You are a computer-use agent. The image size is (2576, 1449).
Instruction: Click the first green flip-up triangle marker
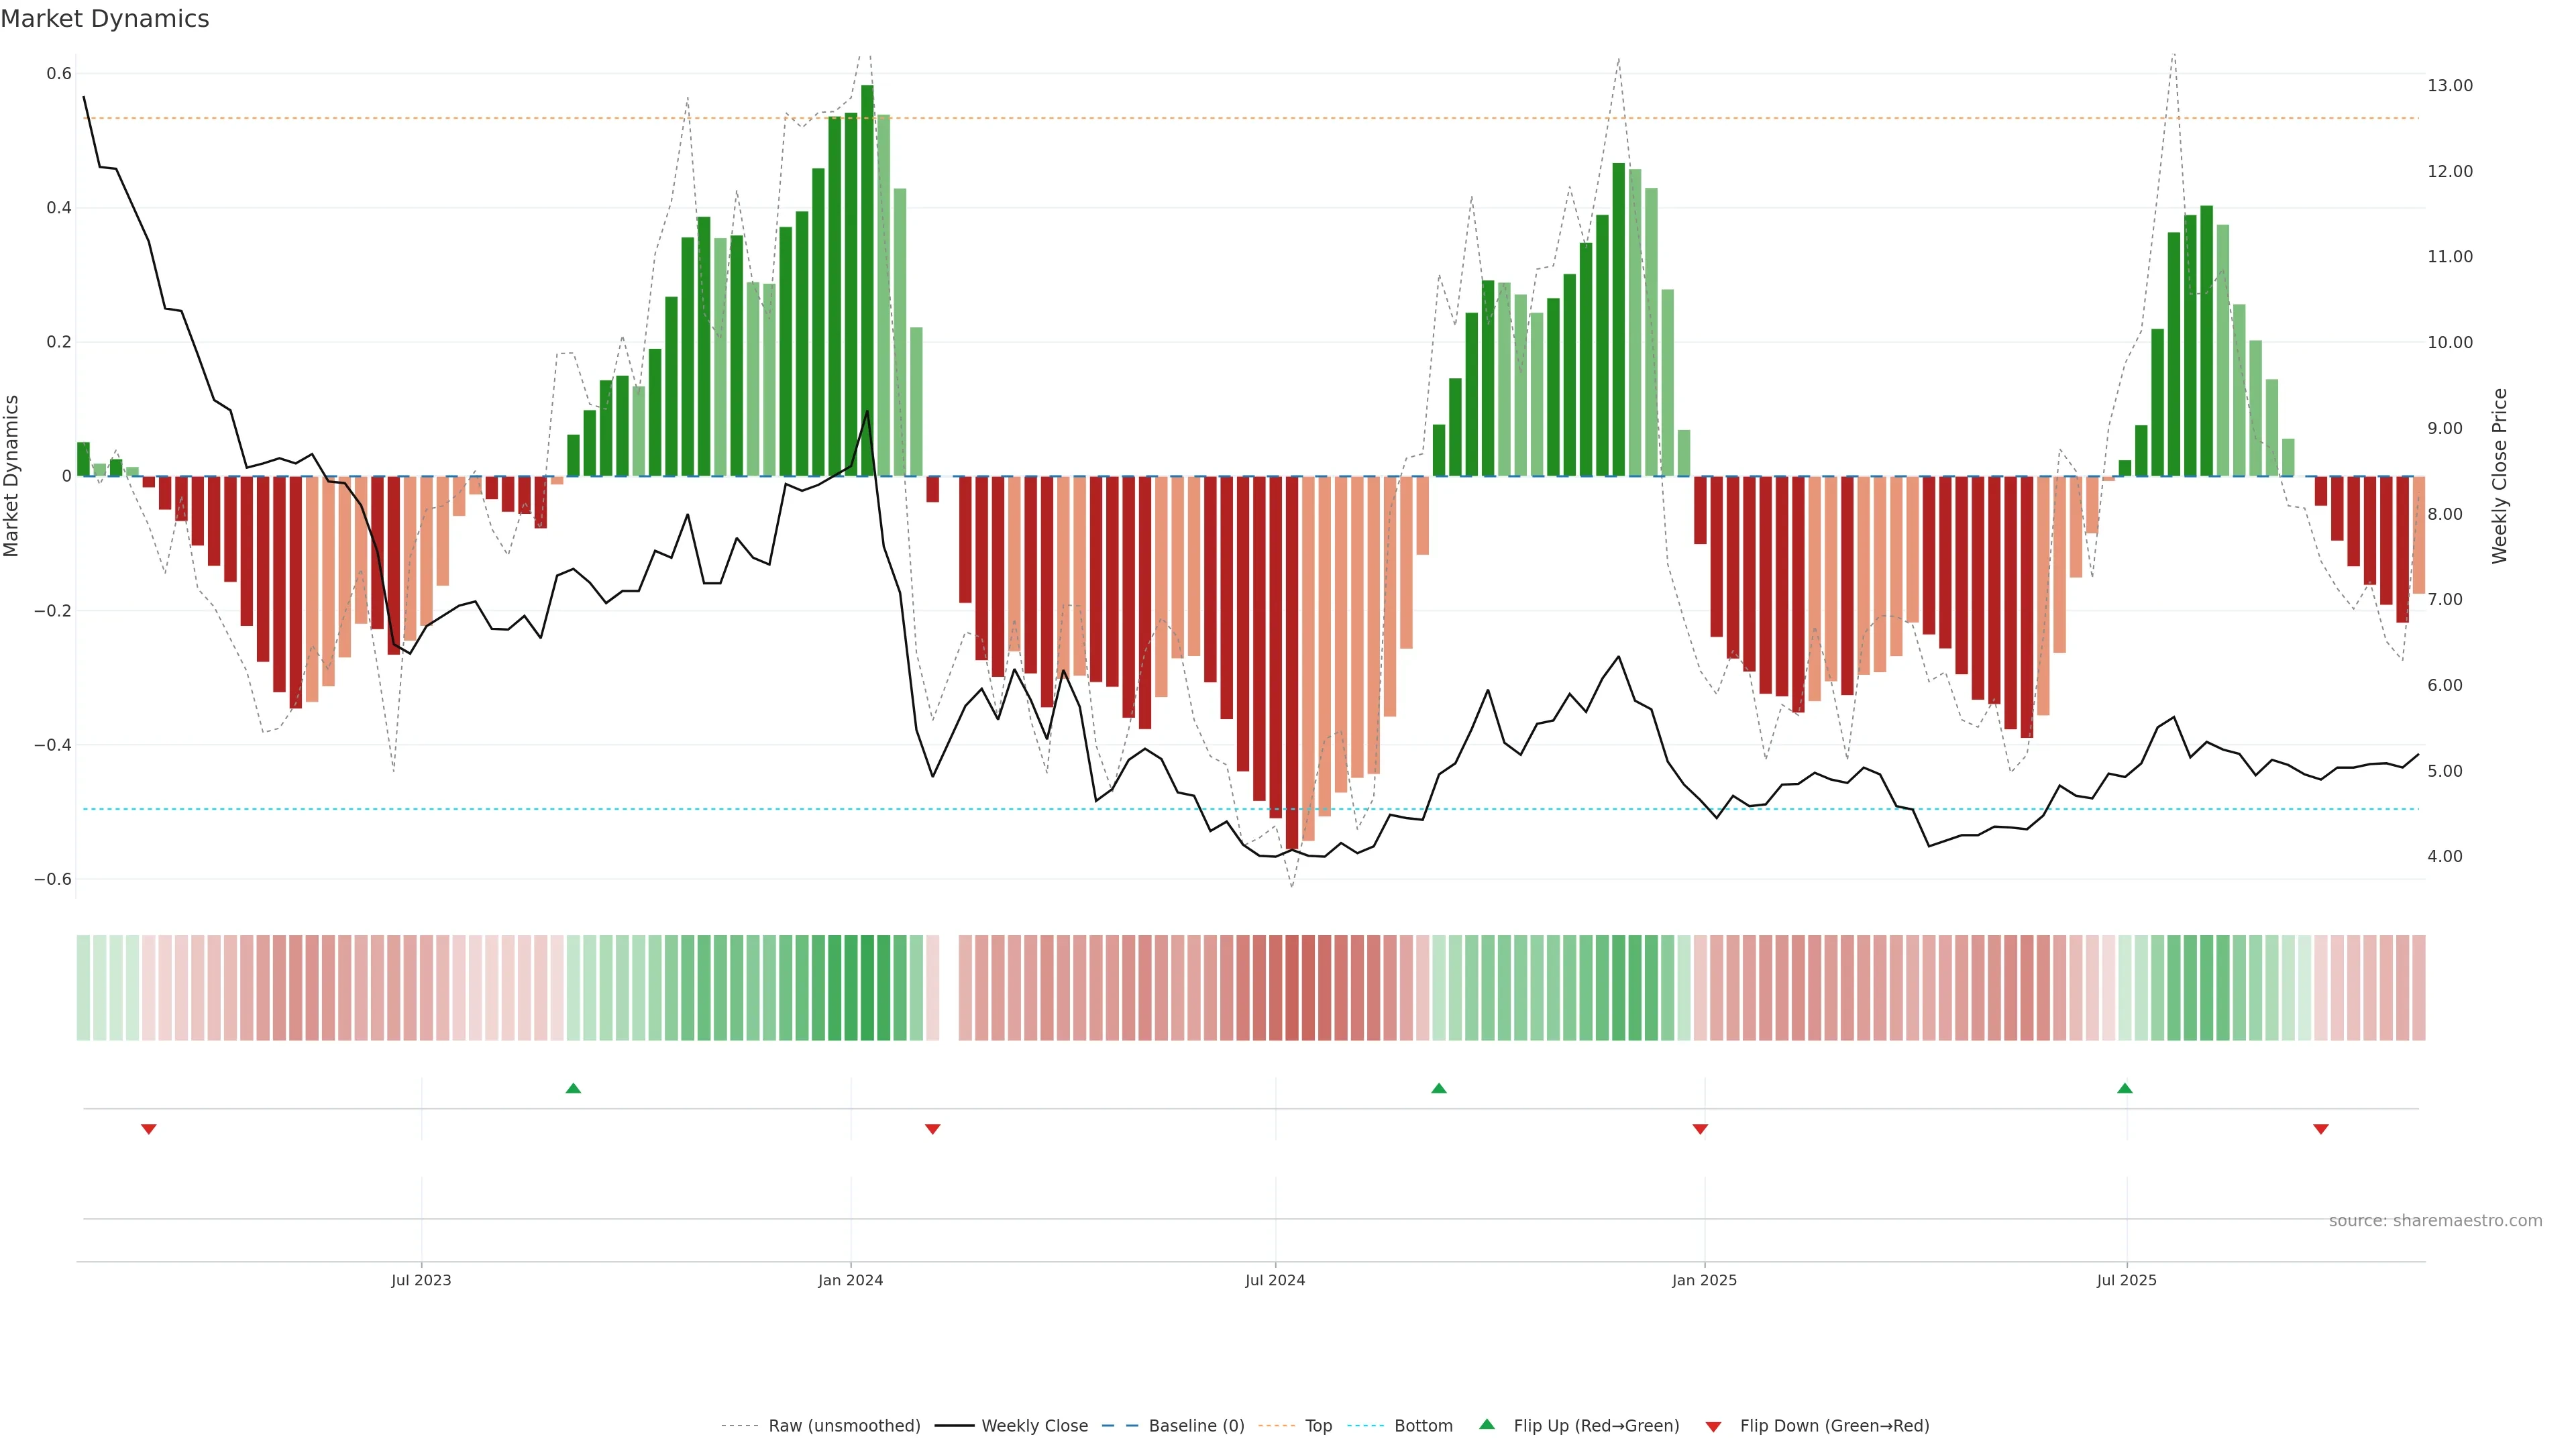[x=573, y=1088]
